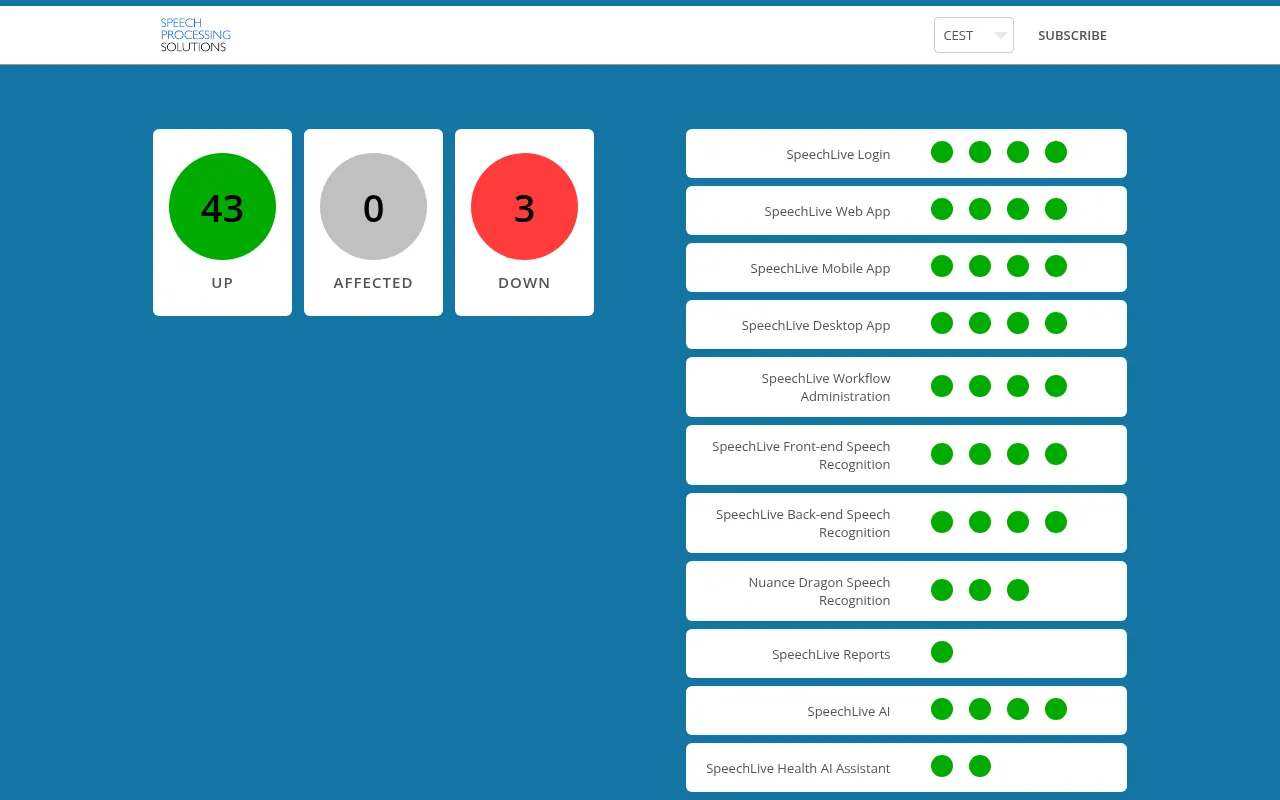The height and width of the screenshot is (800, 1280).
Task: Click the SpeechLive Health AI Assistant label
Action: click(x=798, y=768)
